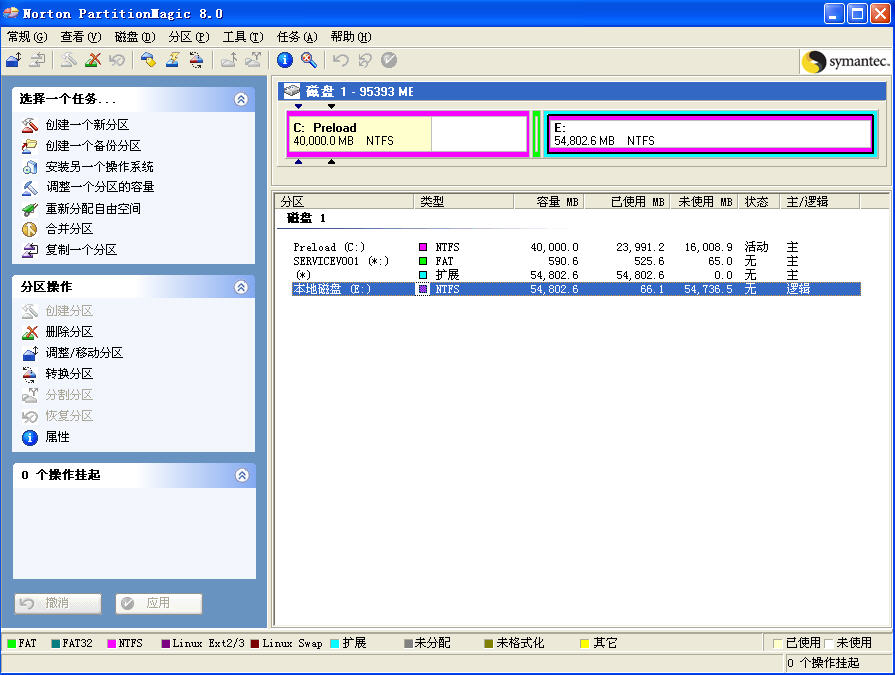Image resolution: width=895 pixels, height=675 pixels.
Task: Click the green FAT legend swatch
Action: pyautogui.click(x=11, y=644)
